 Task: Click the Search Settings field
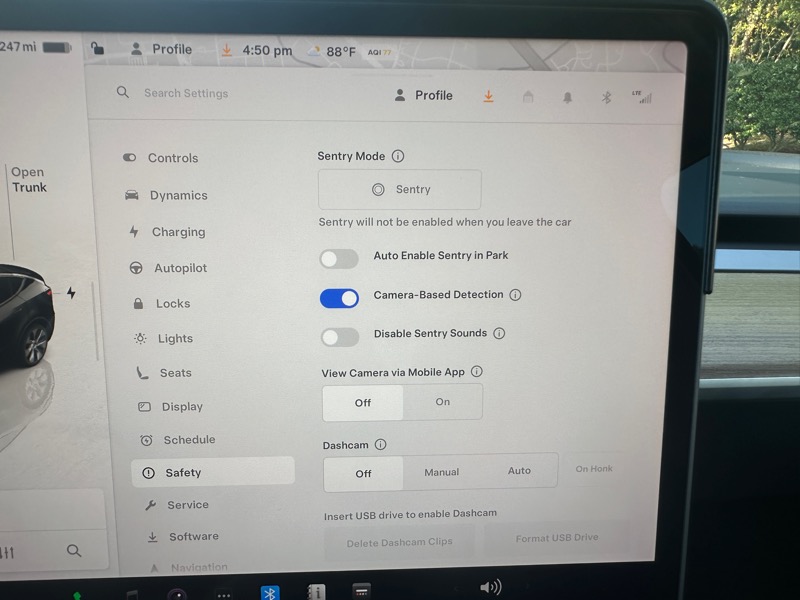pos(186,93)
